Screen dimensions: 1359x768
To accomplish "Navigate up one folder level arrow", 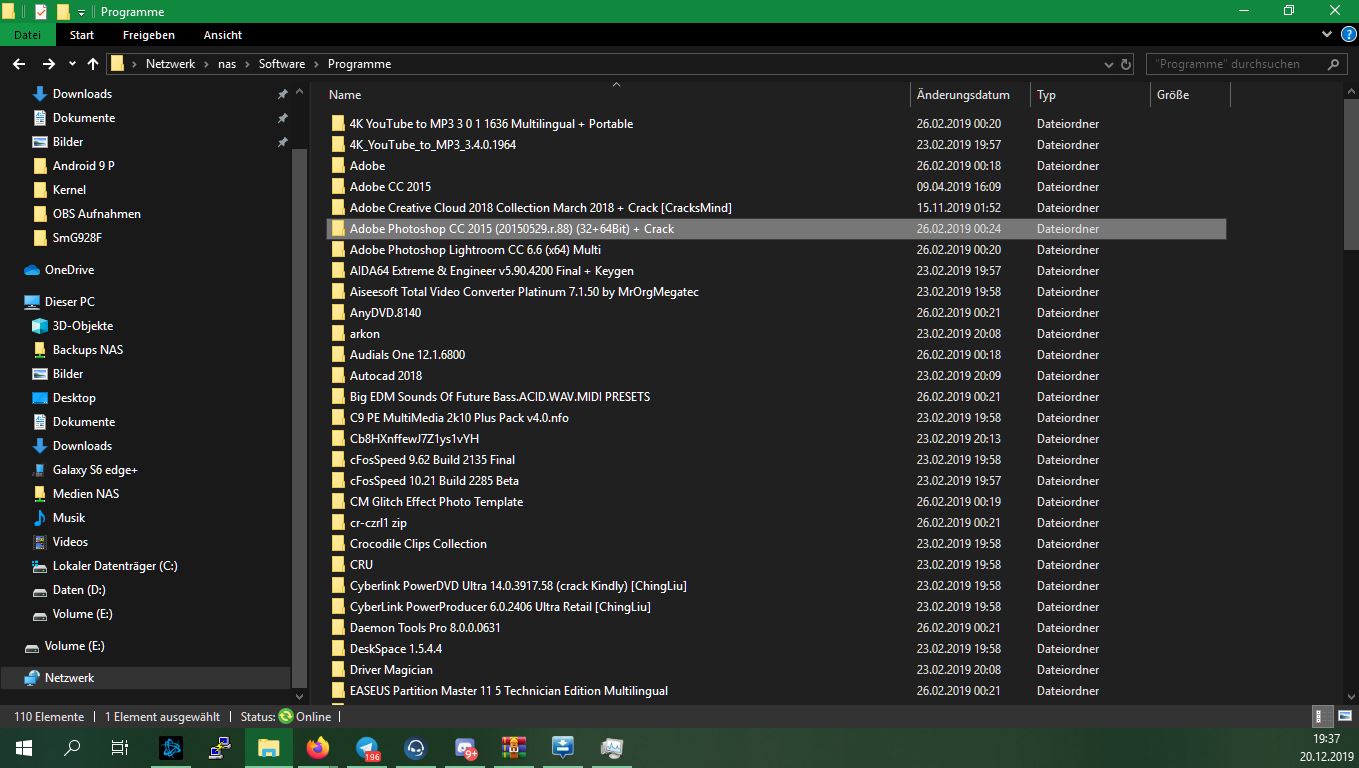I will pos(93,63).
